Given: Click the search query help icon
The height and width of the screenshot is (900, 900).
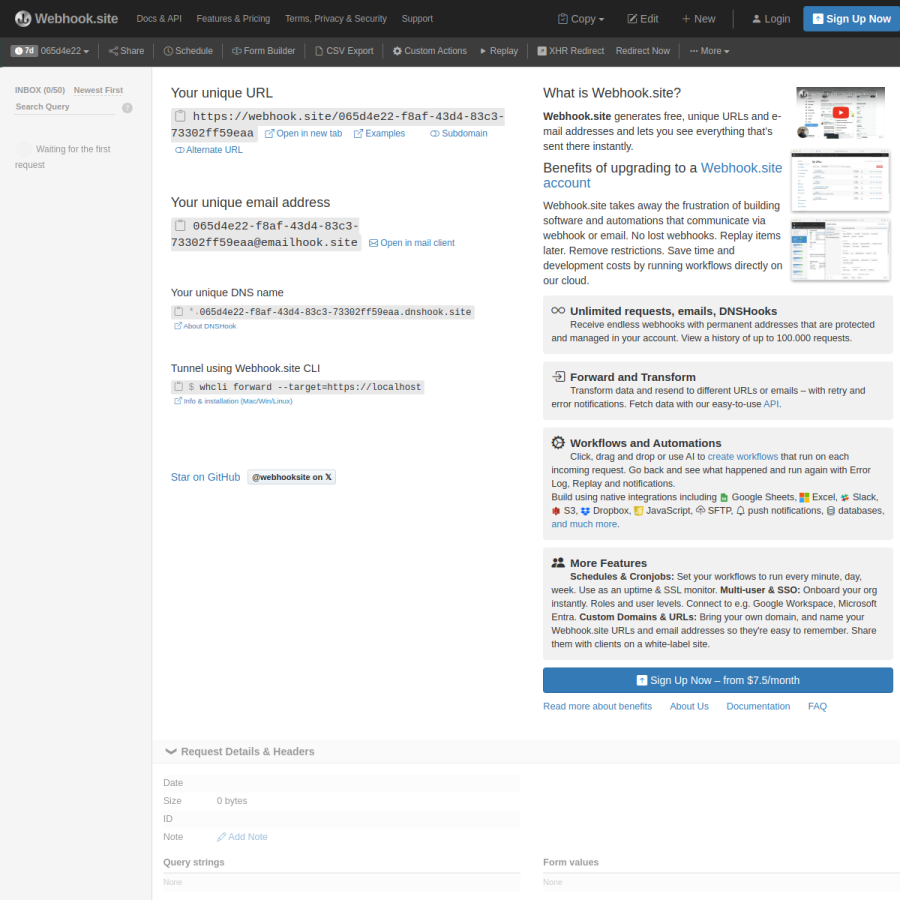Looking at the screenshot, I should [x=127, y=108].
